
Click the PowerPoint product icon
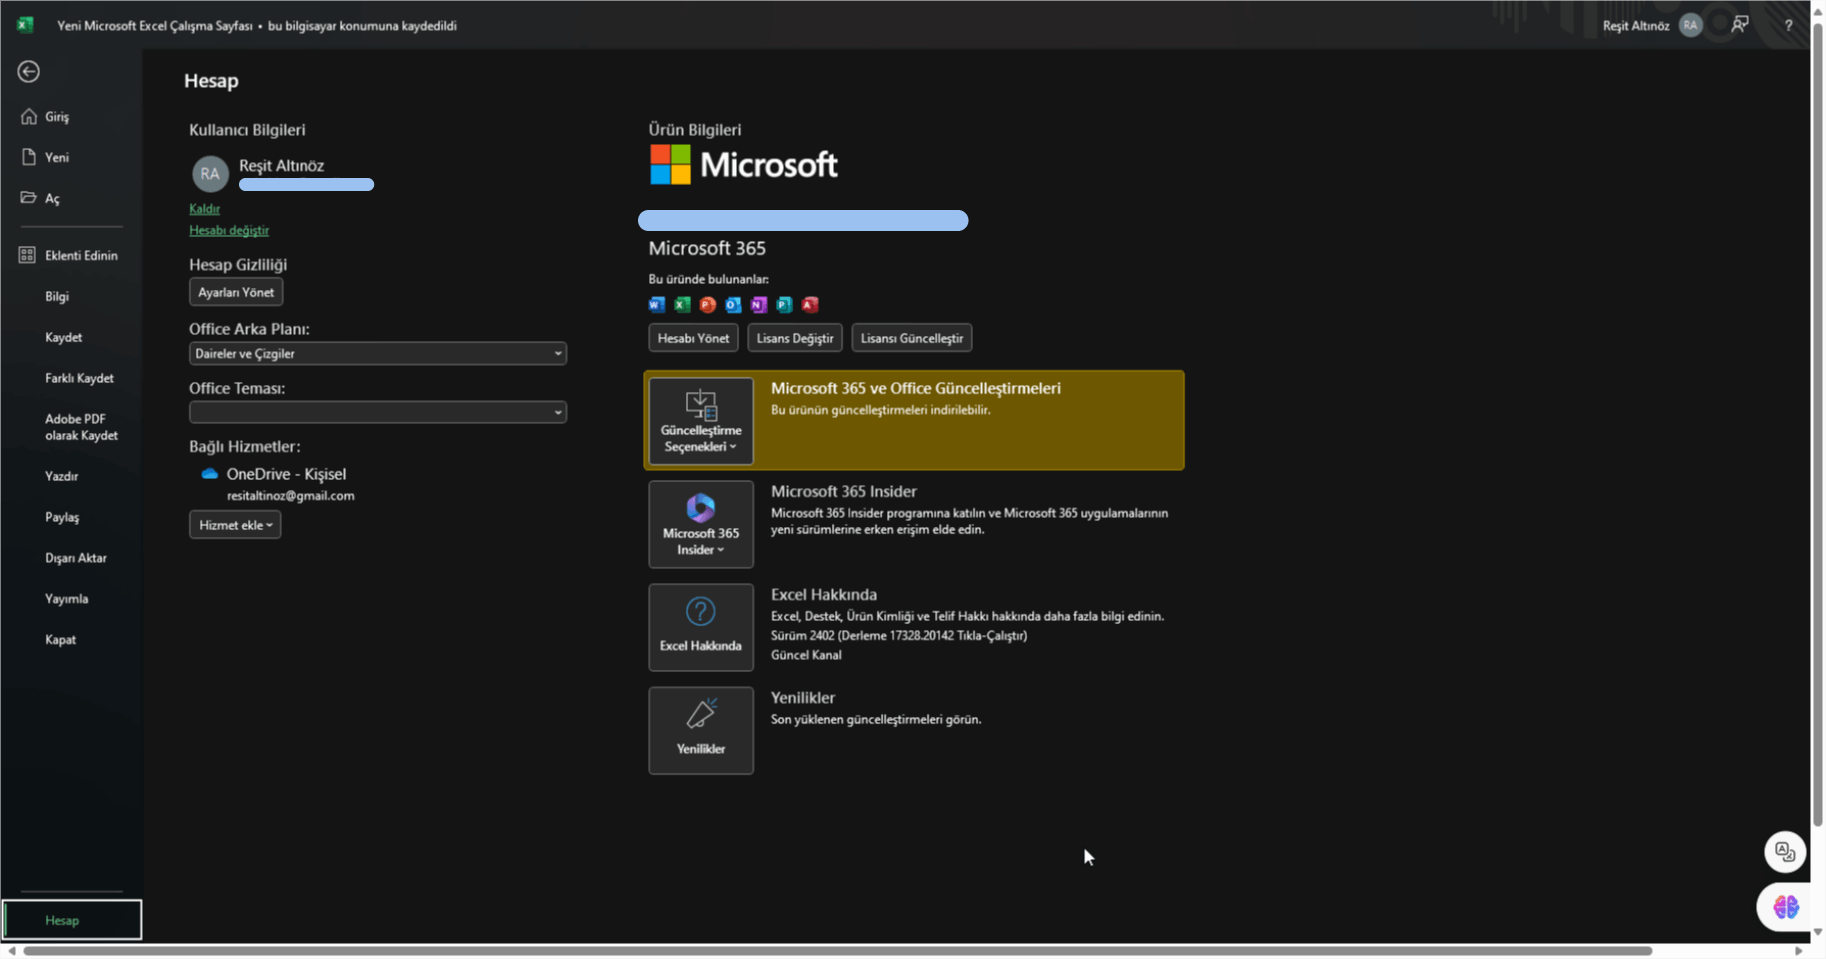(x=708, y=304)
